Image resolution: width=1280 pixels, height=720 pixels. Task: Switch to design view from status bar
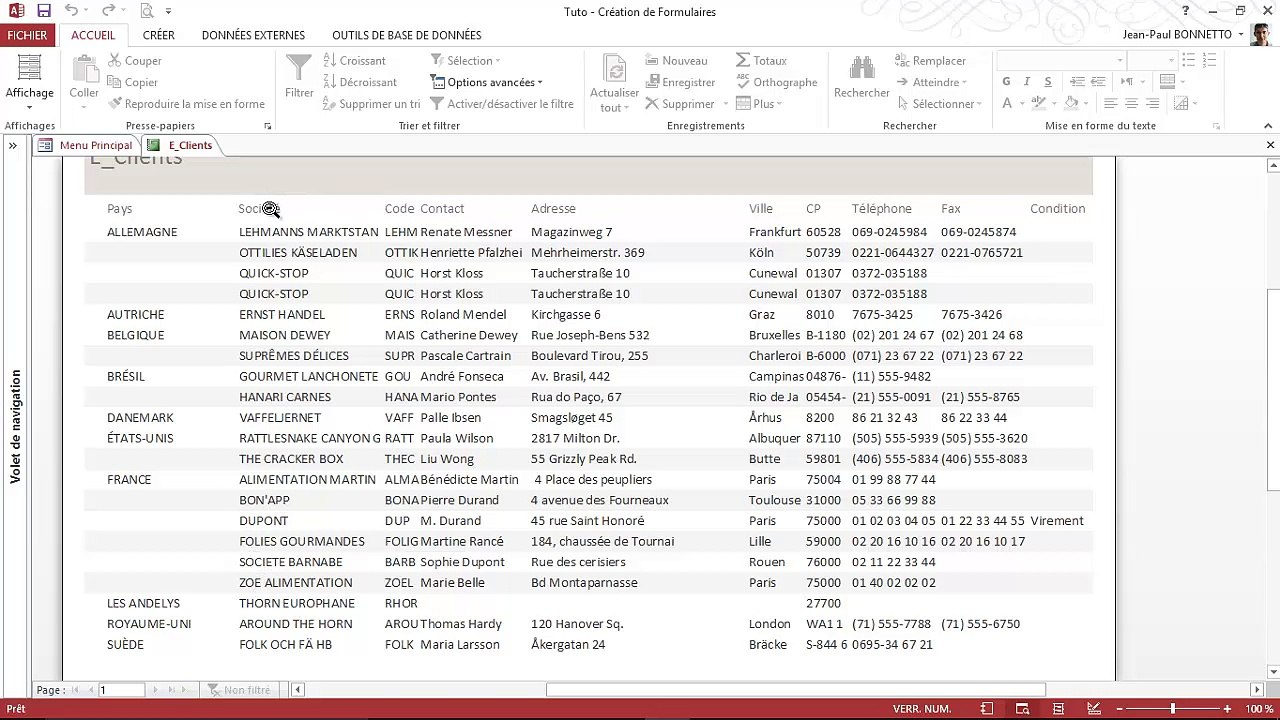1094,709
